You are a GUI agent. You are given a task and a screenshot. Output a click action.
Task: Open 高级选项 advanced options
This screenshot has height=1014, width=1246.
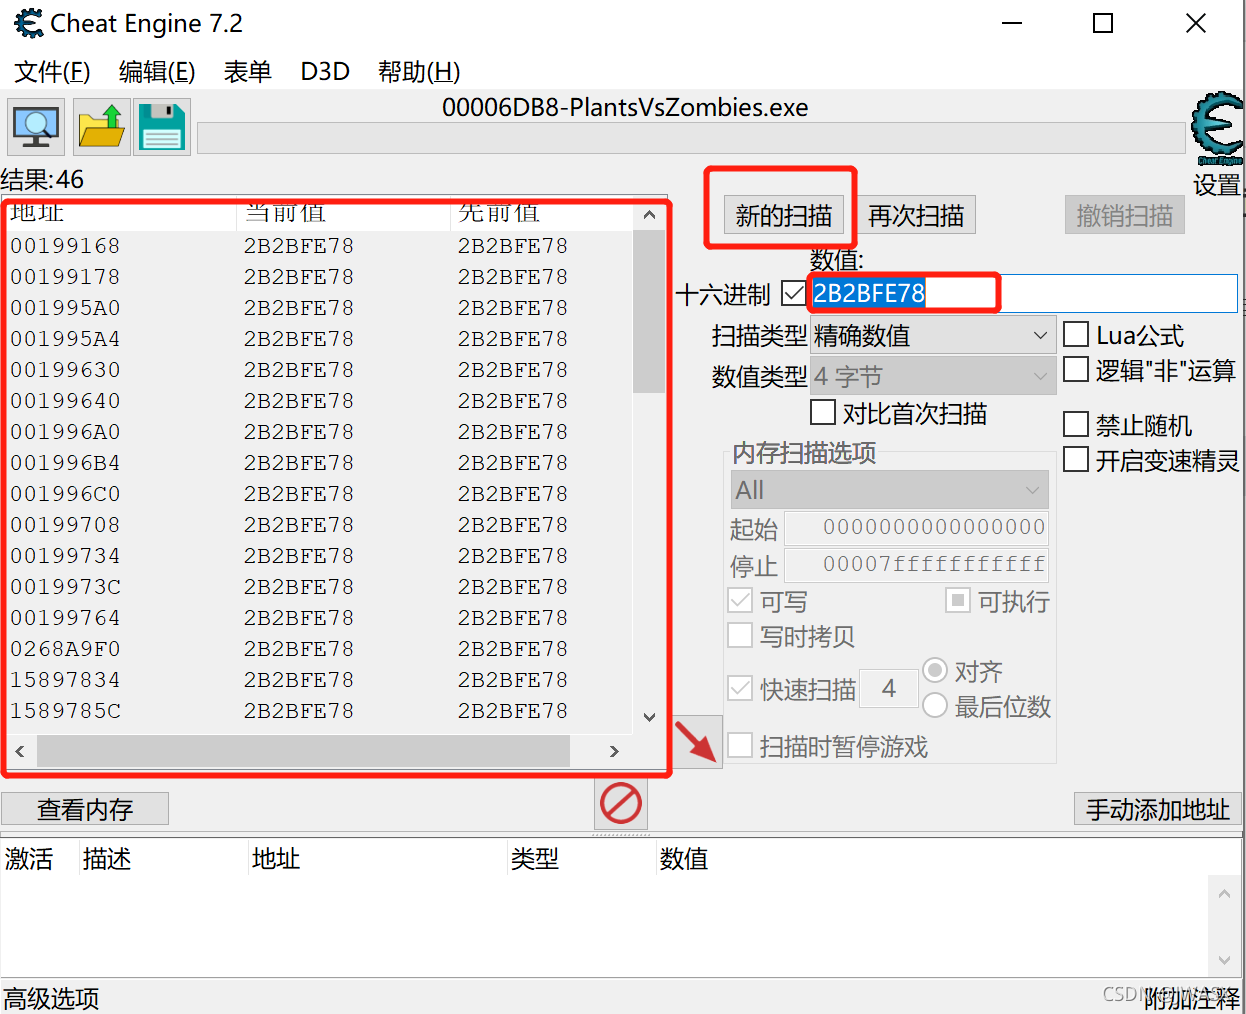click(52, 998)
